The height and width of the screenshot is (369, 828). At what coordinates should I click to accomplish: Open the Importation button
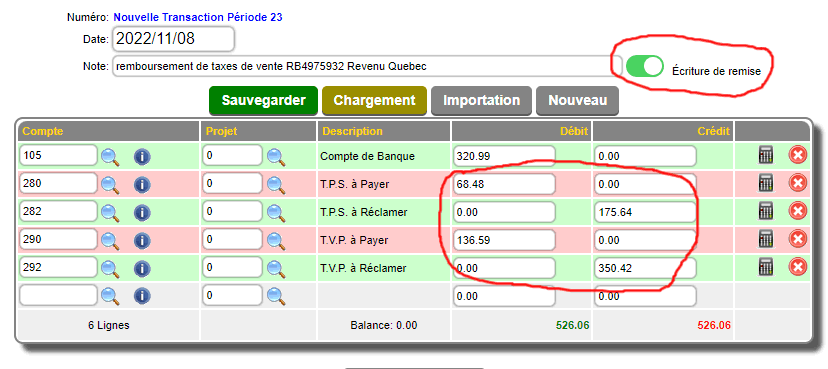click(482, 101)
